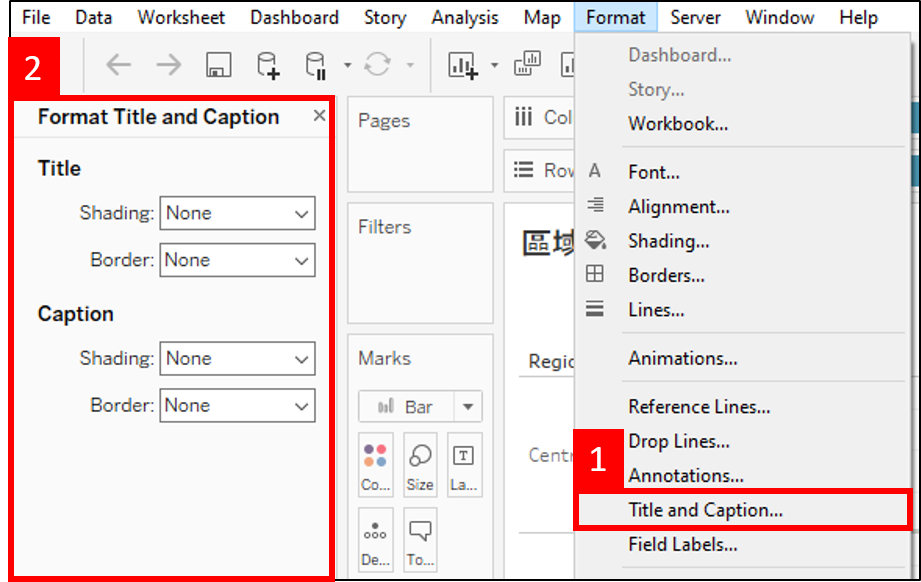Click the Save workbook toolbar icon
921x582 pixels.
point(218,66)
